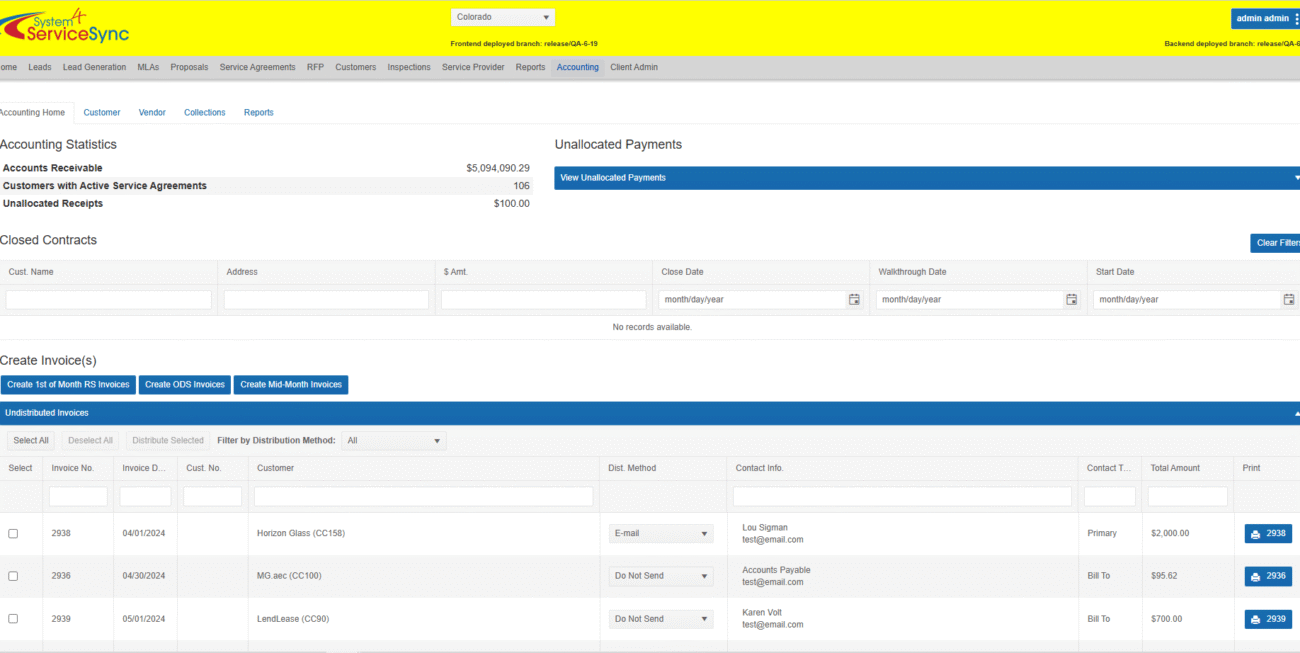Screen dimensions: 1300x653
Task: Print invoice 2936 via printer button
Action: point(1268,576)
